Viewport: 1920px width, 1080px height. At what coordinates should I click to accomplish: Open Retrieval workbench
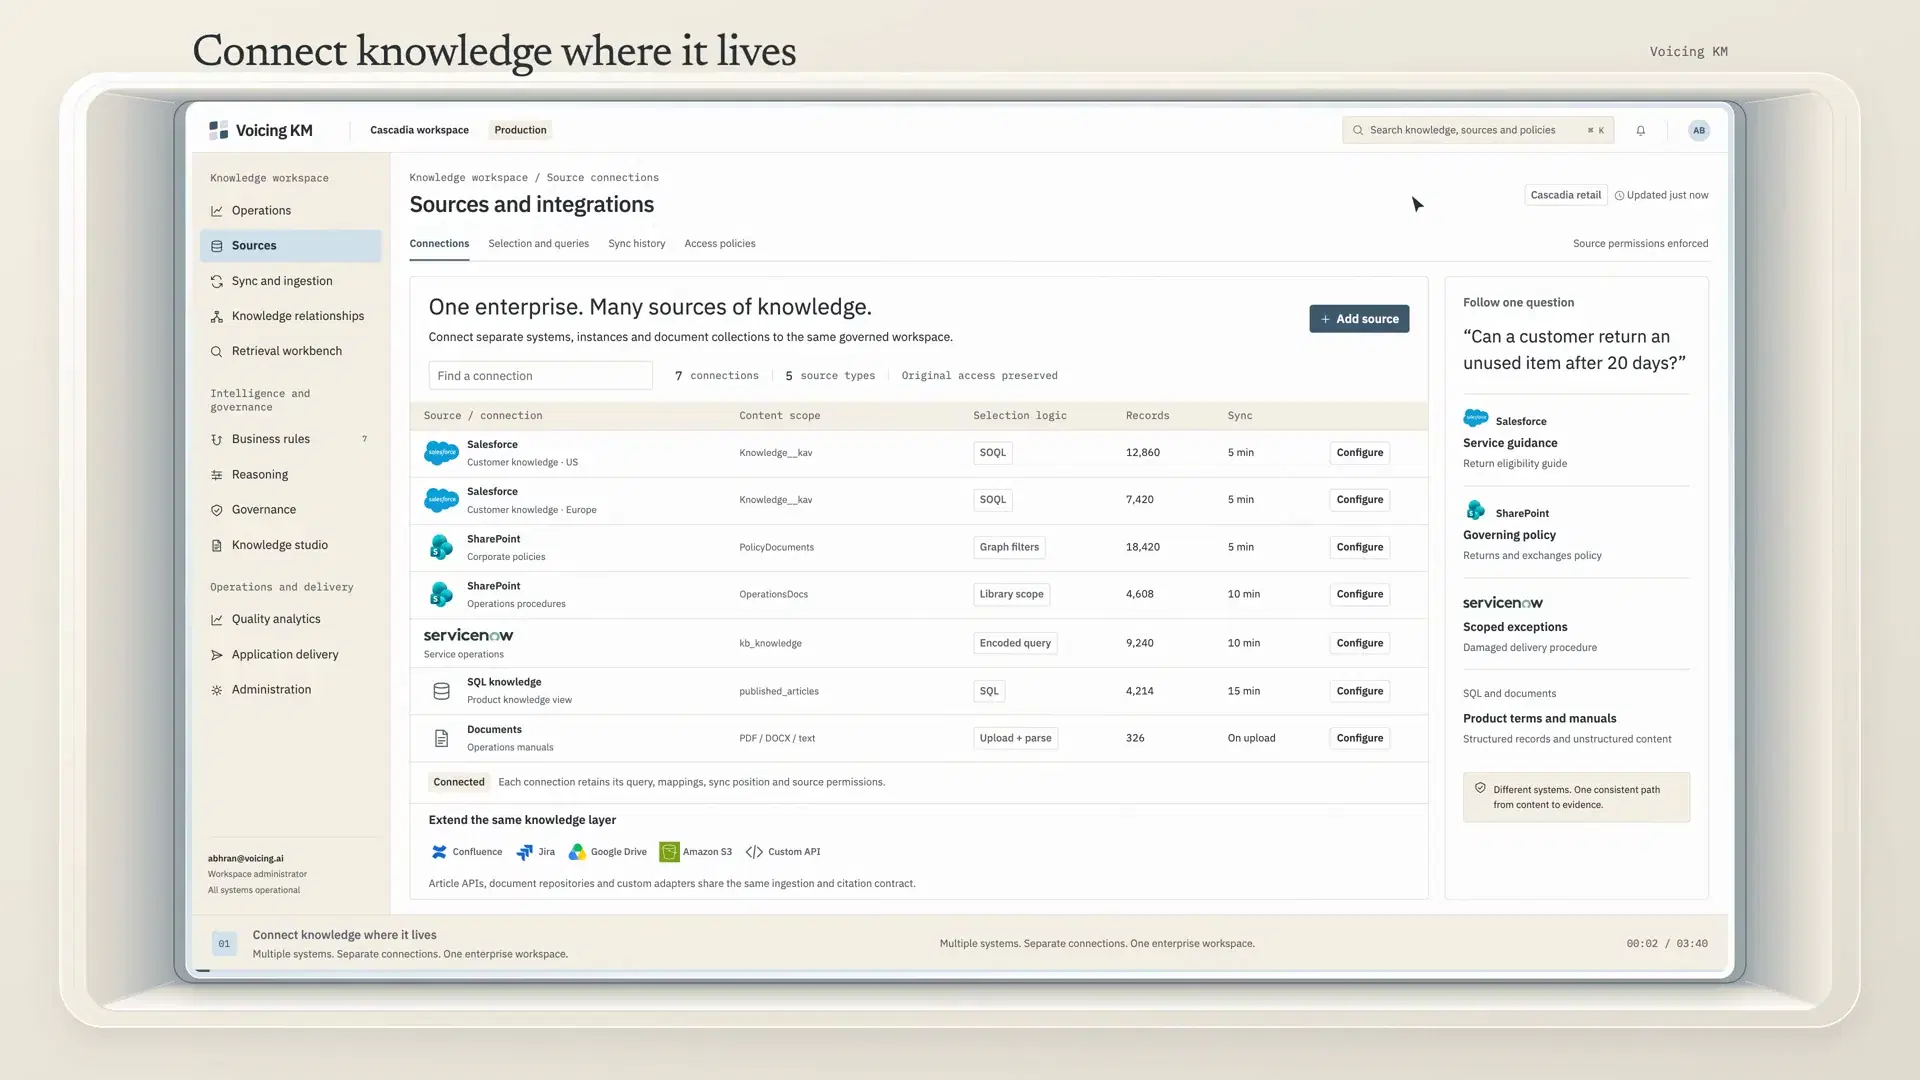(x=290, y=351)
